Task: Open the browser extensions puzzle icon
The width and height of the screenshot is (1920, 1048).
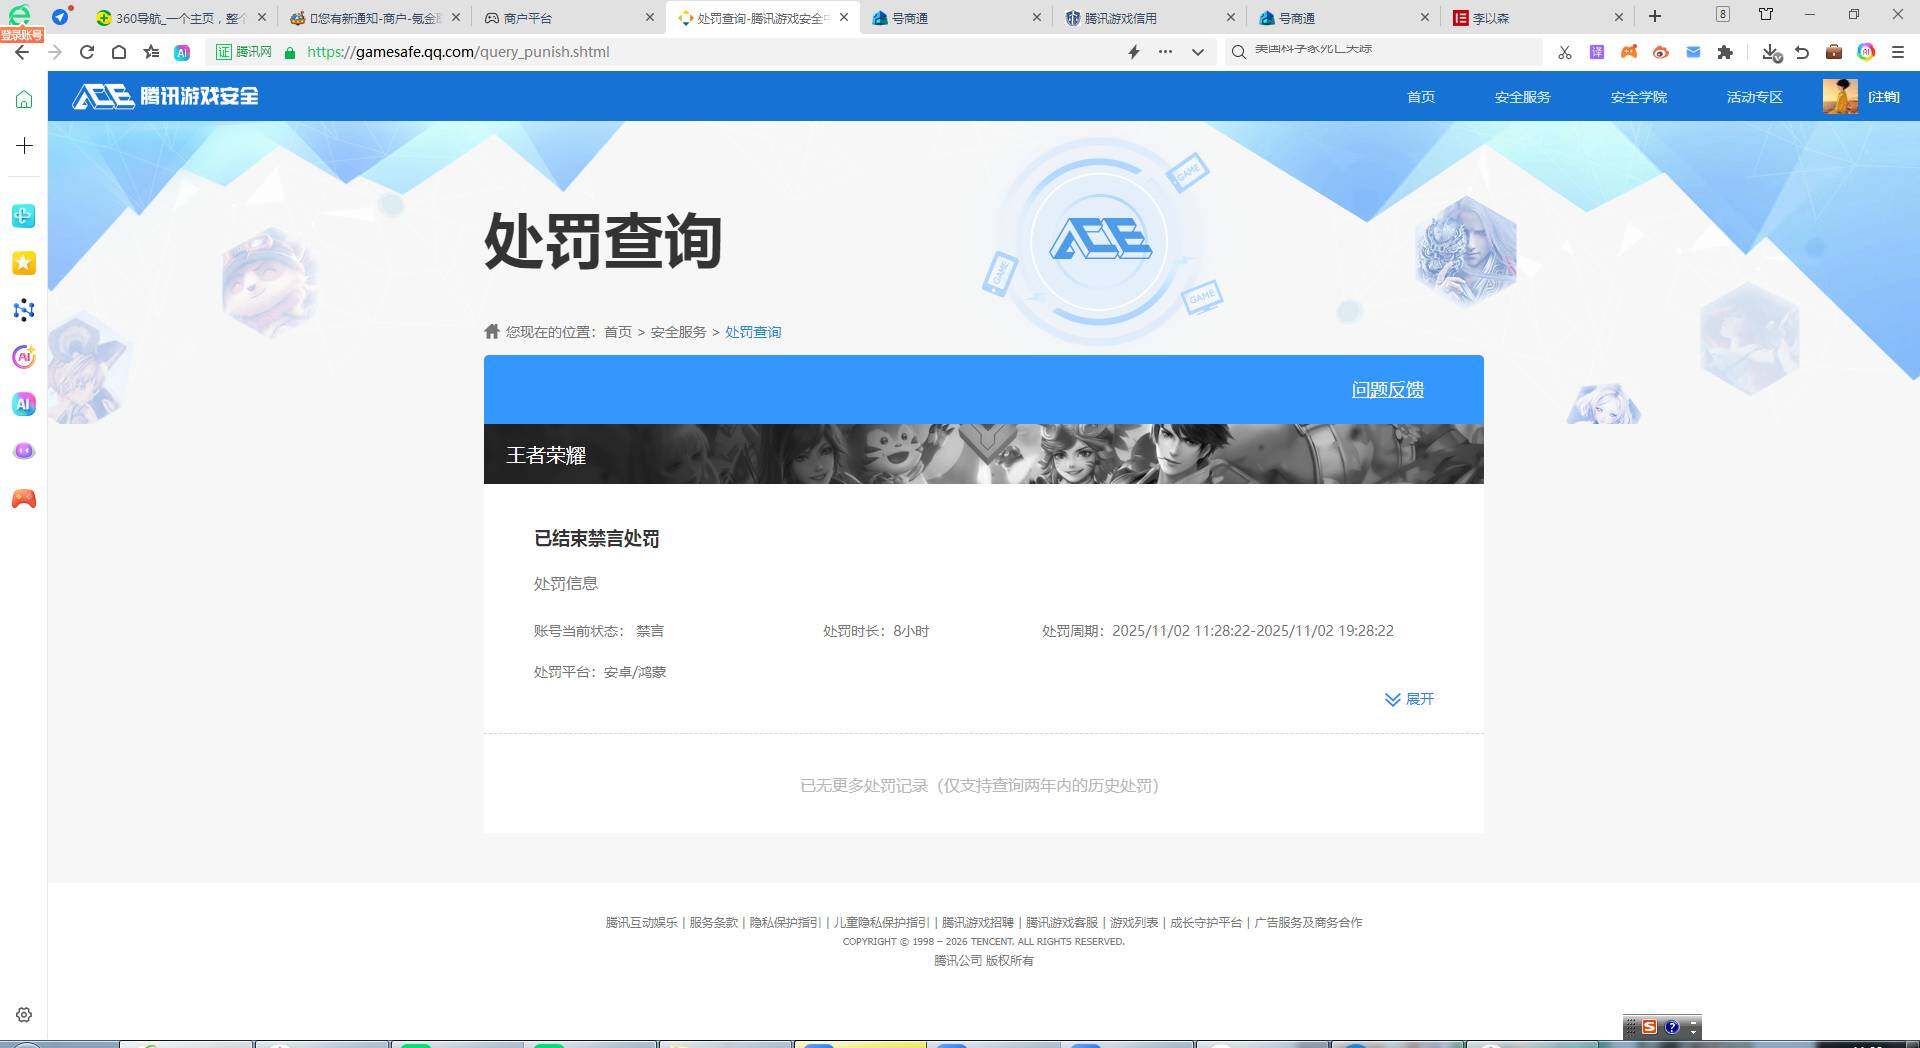Action: (x=1727, y=52)
